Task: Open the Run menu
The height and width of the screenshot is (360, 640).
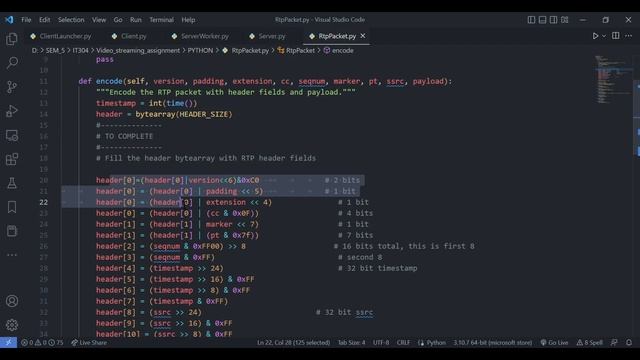Action: [136, 20]
